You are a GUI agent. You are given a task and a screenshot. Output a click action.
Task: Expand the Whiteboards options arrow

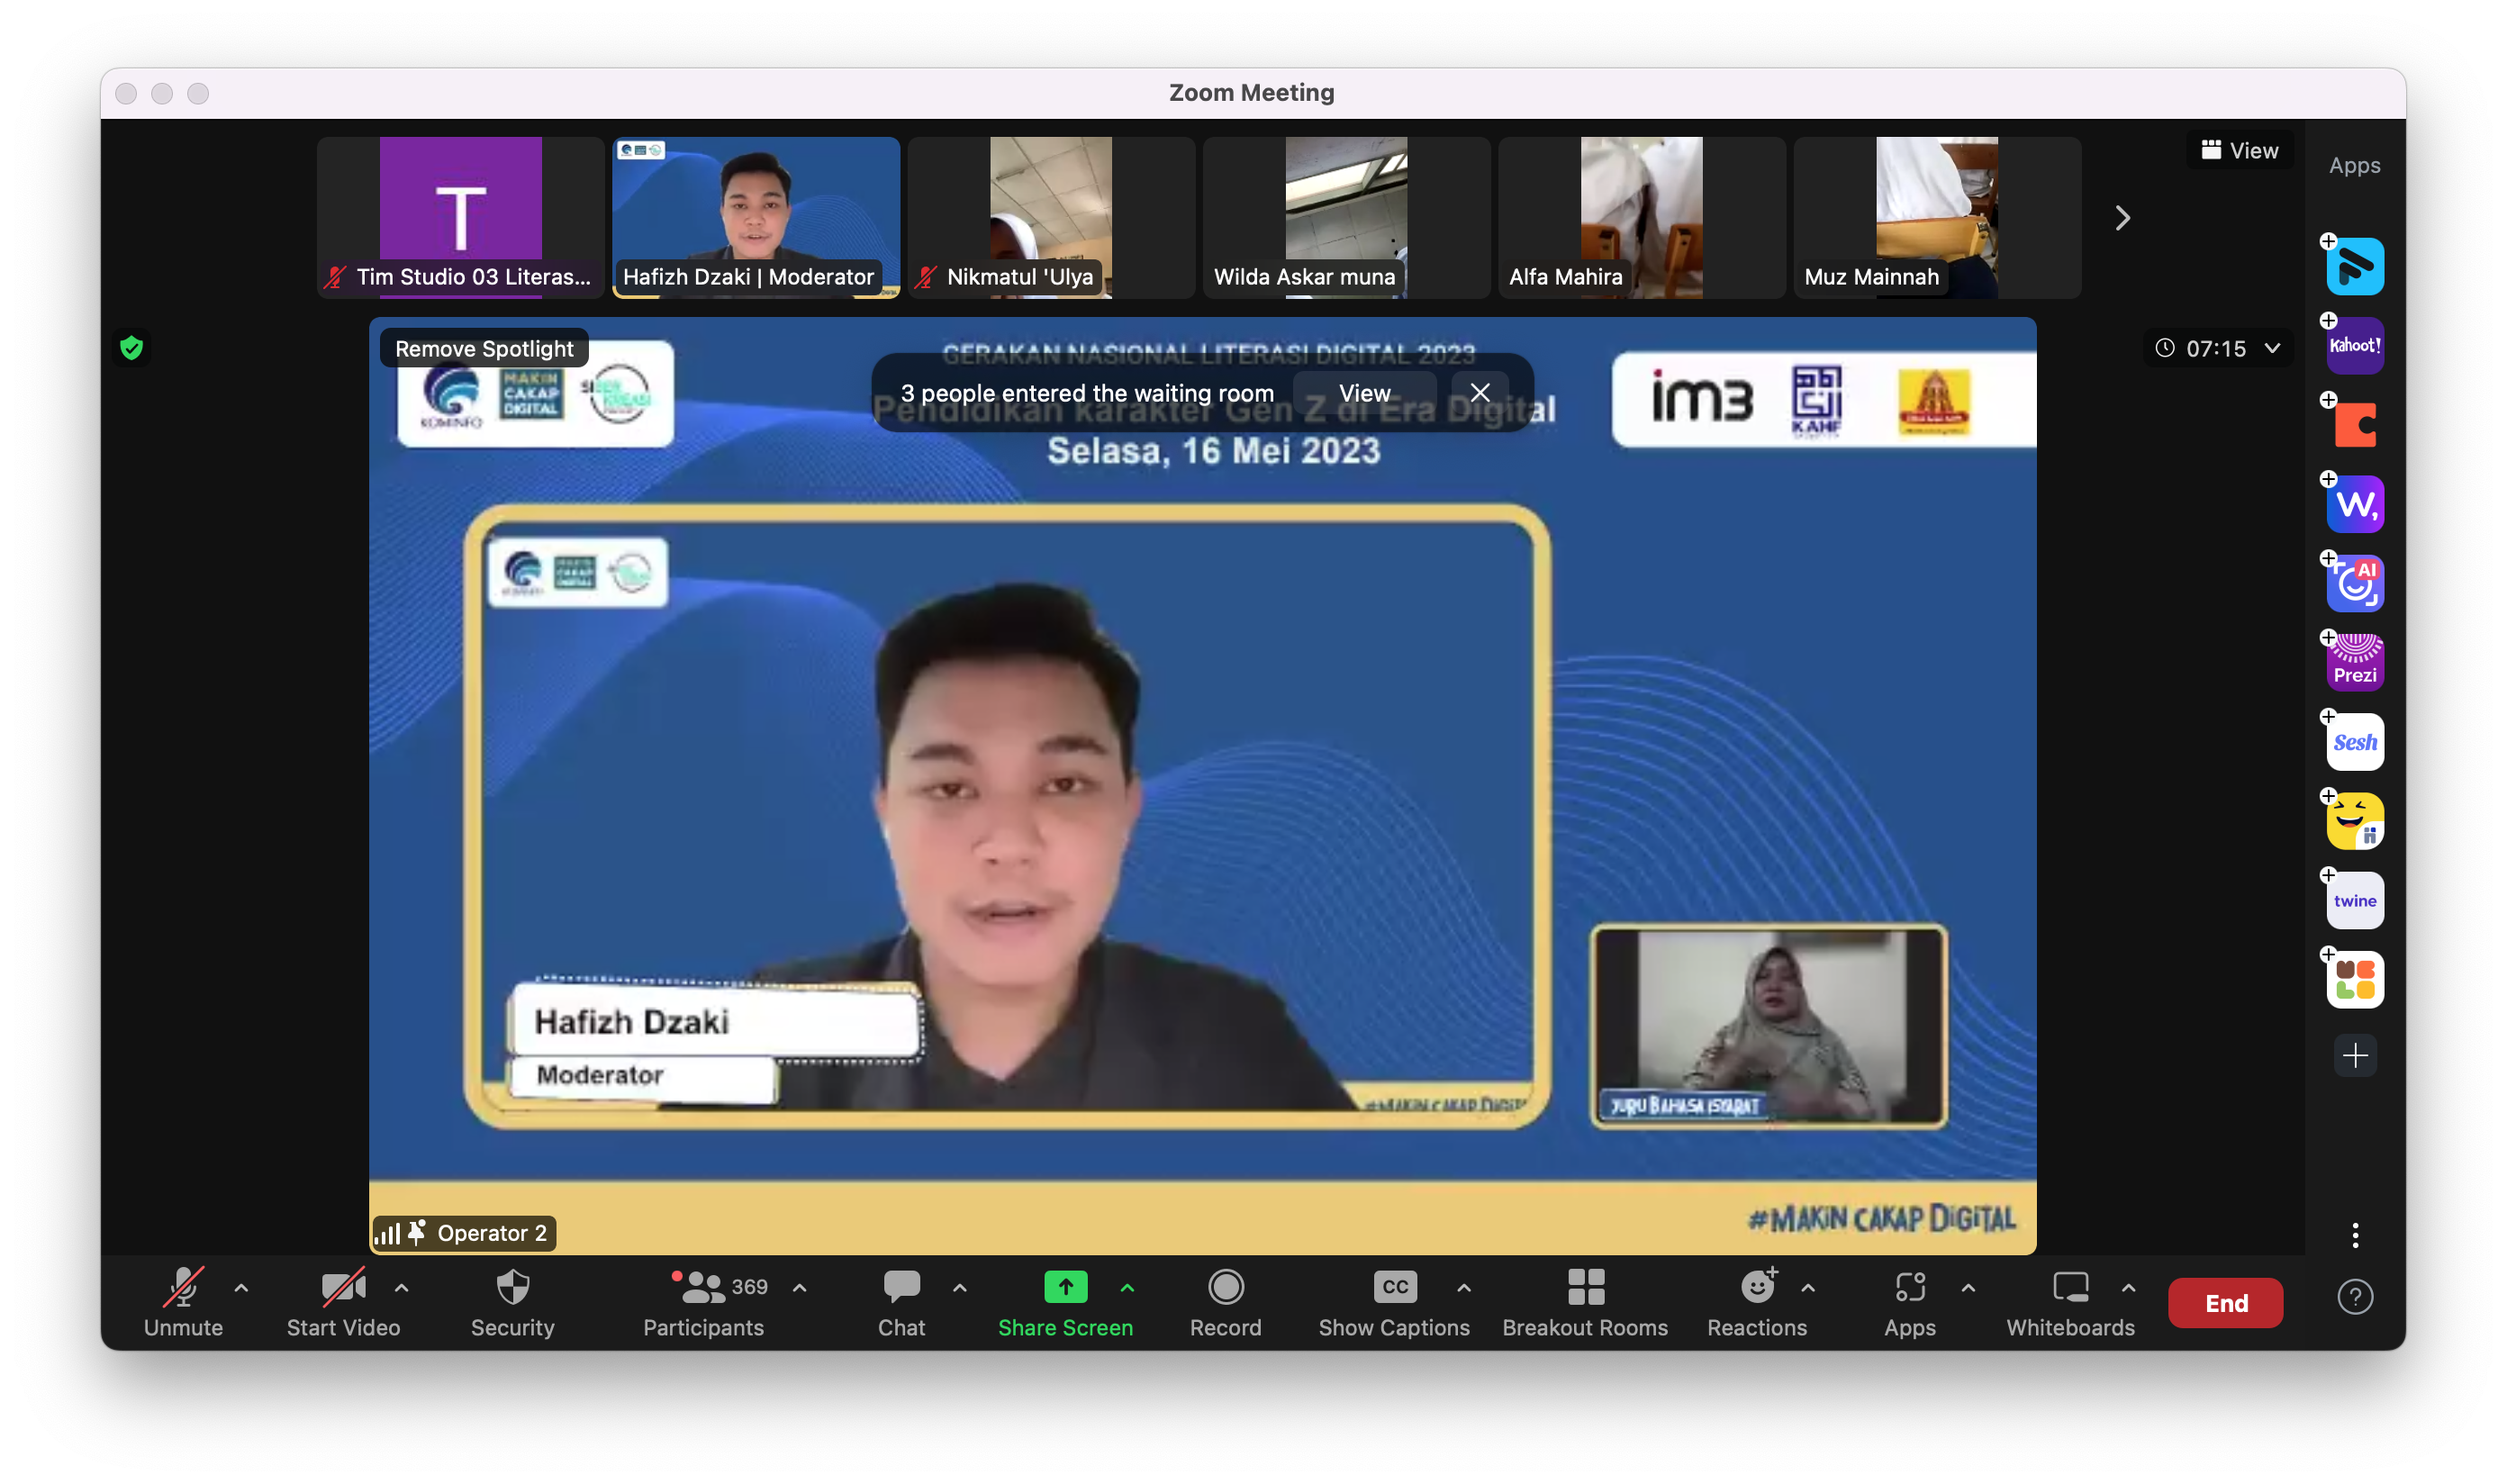pyautogui.click(x=2128, y=1288)
